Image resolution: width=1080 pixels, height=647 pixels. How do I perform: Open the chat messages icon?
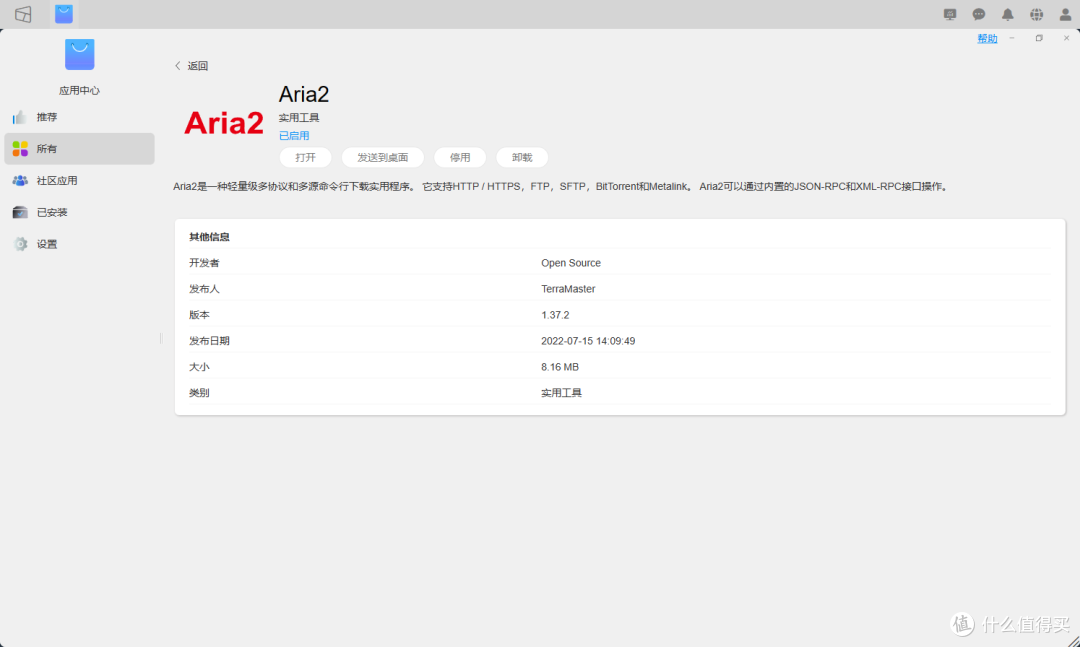pyautogui.click(x=979, y=14)
